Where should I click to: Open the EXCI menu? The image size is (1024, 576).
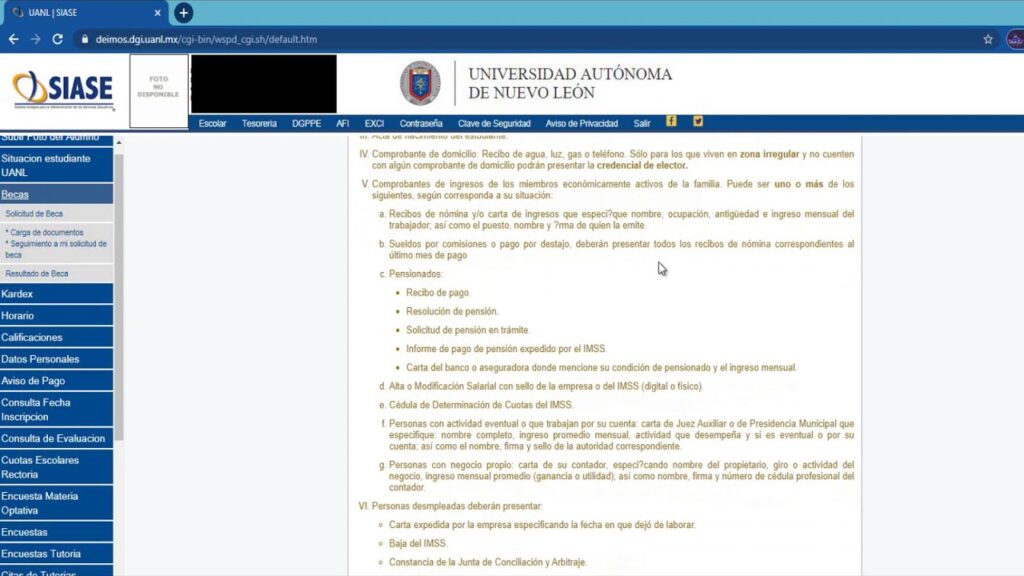click(374, 123)
